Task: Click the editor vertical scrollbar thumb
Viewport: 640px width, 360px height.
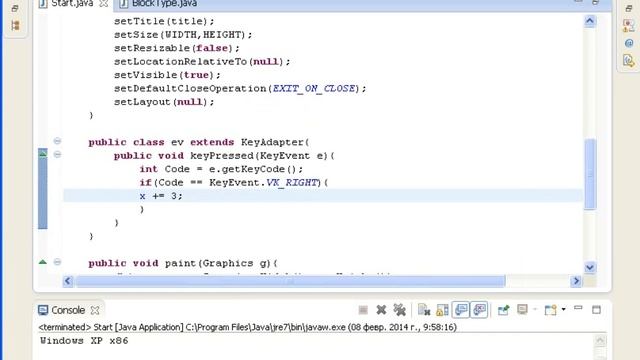Action: pos(590,174)
